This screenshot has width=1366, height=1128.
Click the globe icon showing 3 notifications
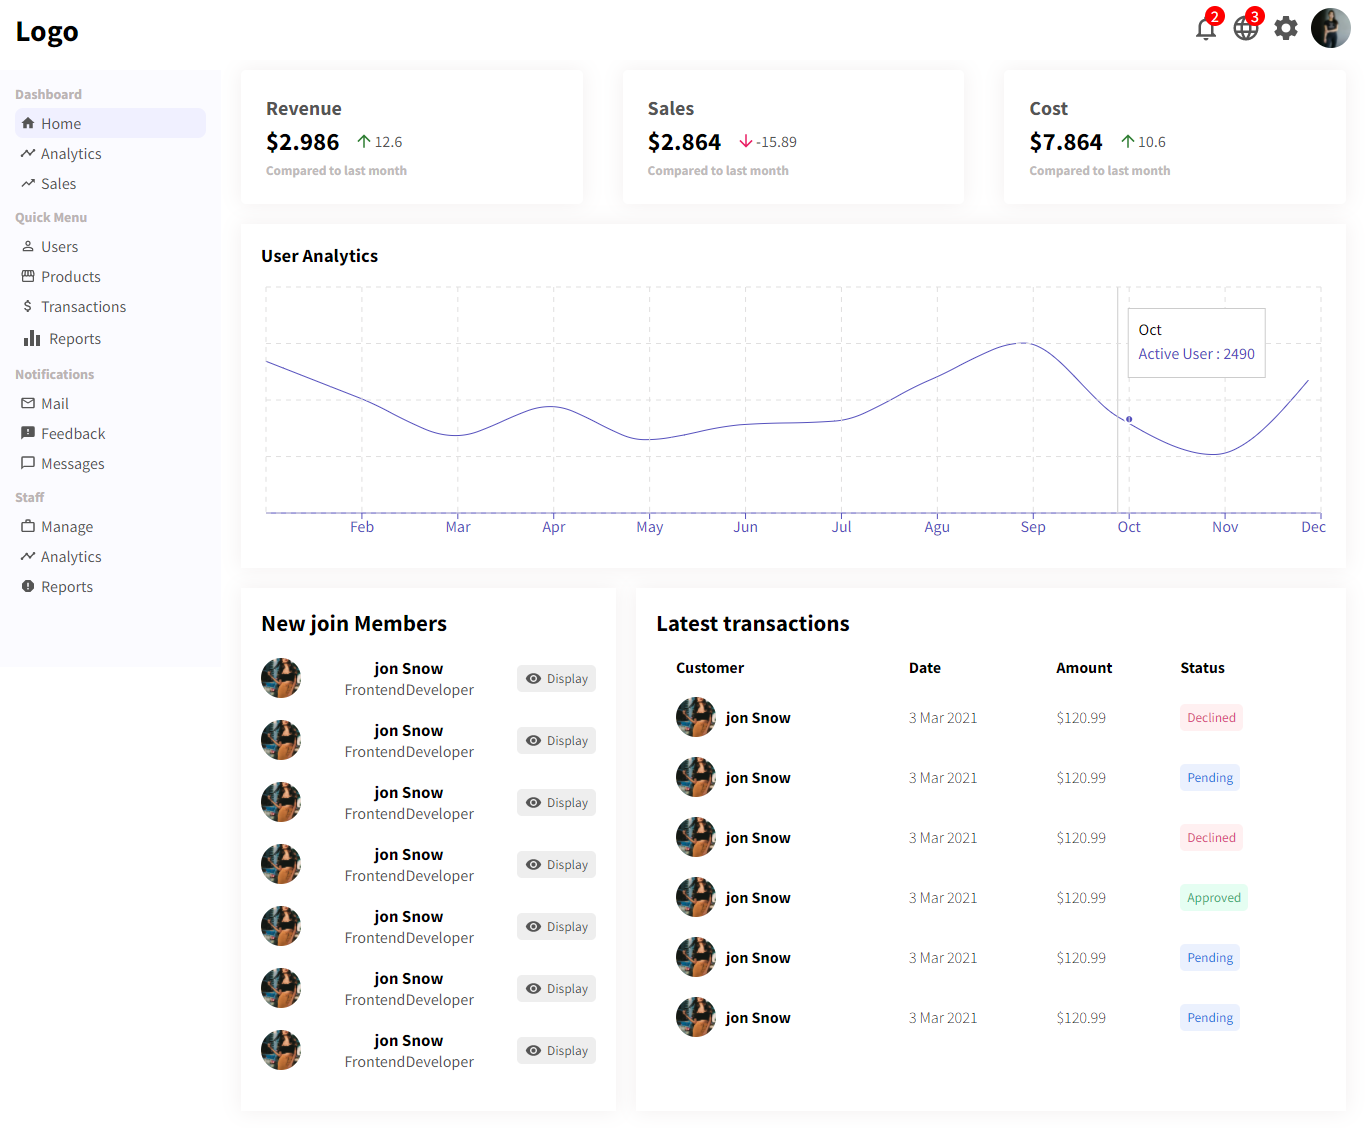[x=1245, y=28]
